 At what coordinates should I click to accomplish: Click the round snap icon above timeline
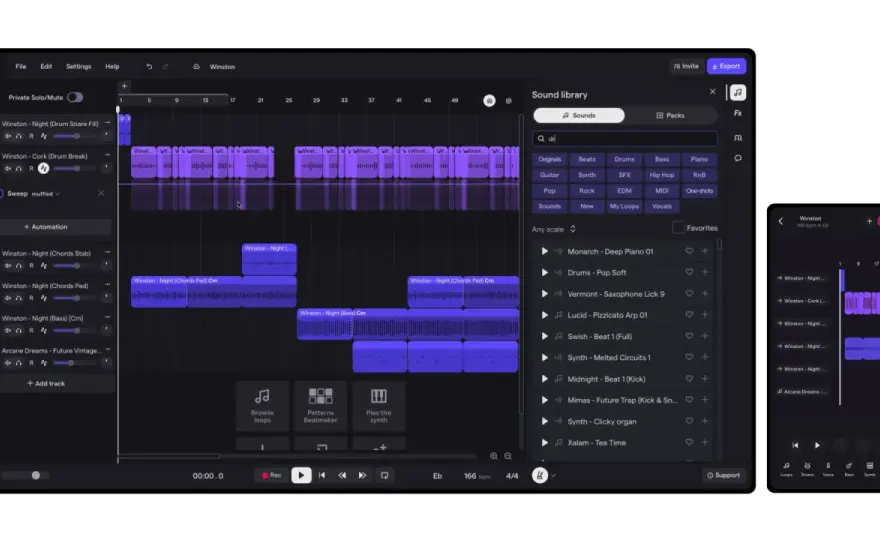489,100
